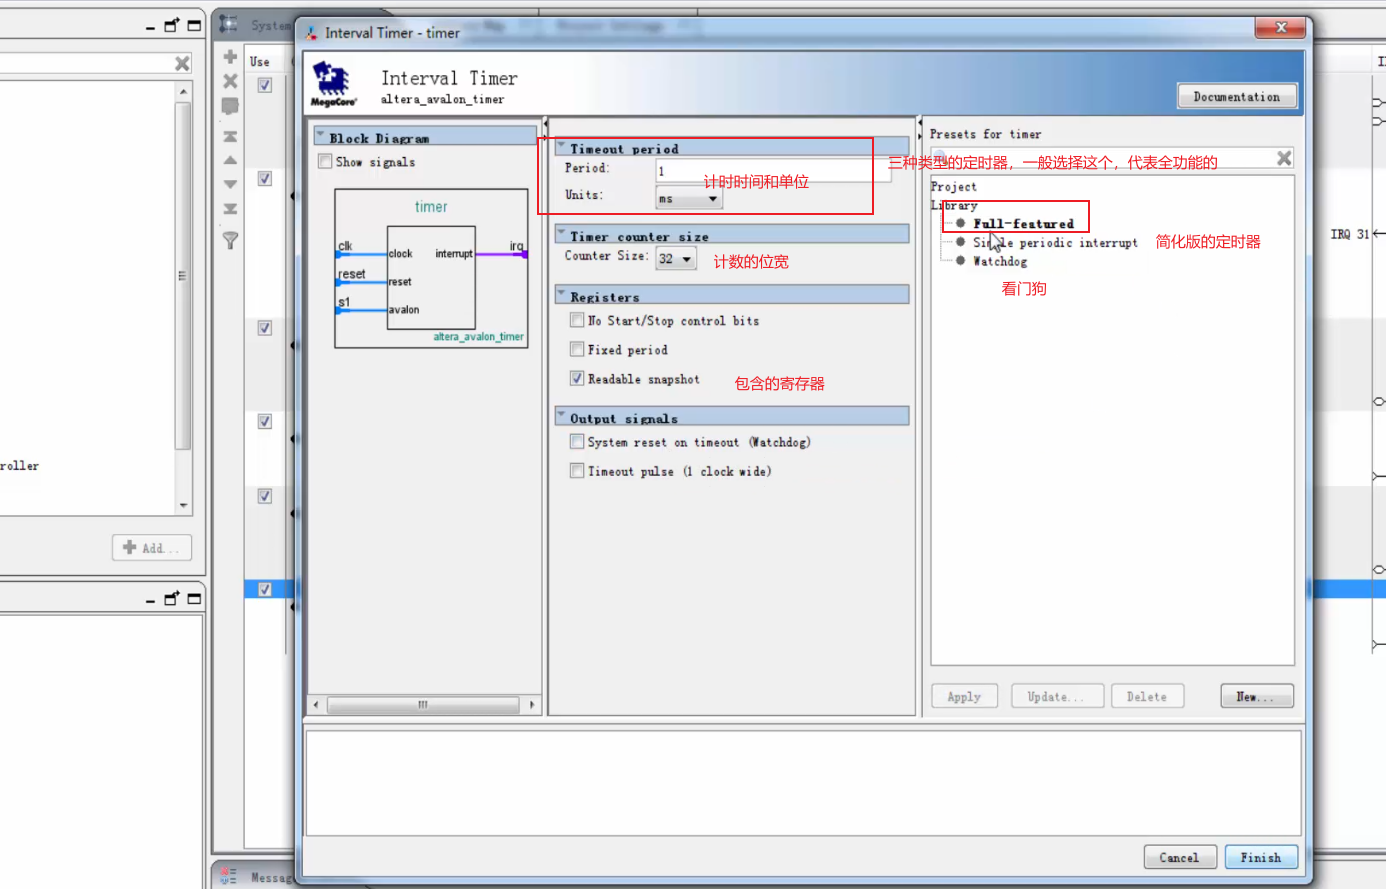
Task: Click the block diagram scrollbar left arrow
Action: 316,705
